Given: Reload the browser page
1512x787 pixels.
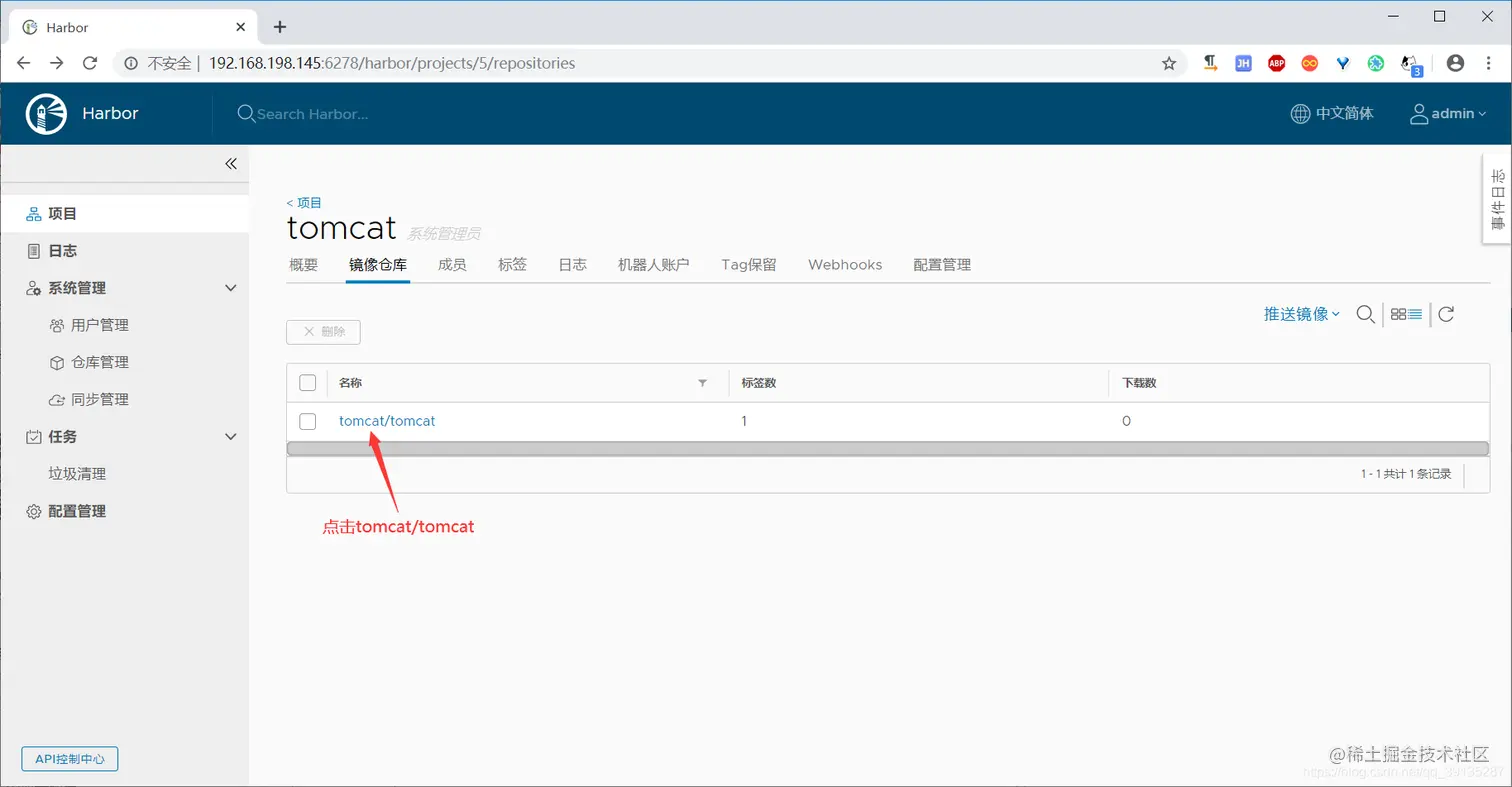Looking at the screenshot, I should 90,63.
